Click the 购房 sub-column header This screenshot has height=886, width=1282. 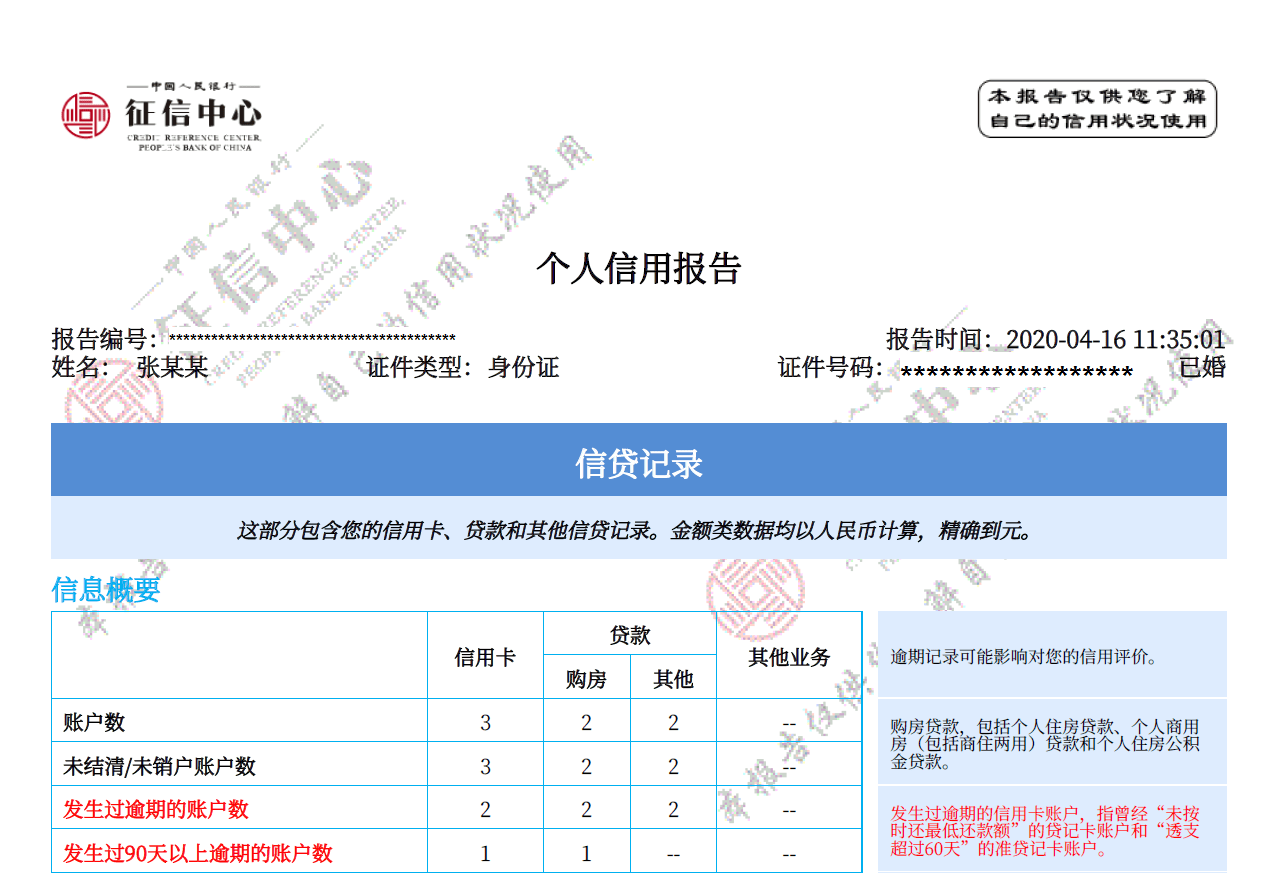click(x=586, y=679)
